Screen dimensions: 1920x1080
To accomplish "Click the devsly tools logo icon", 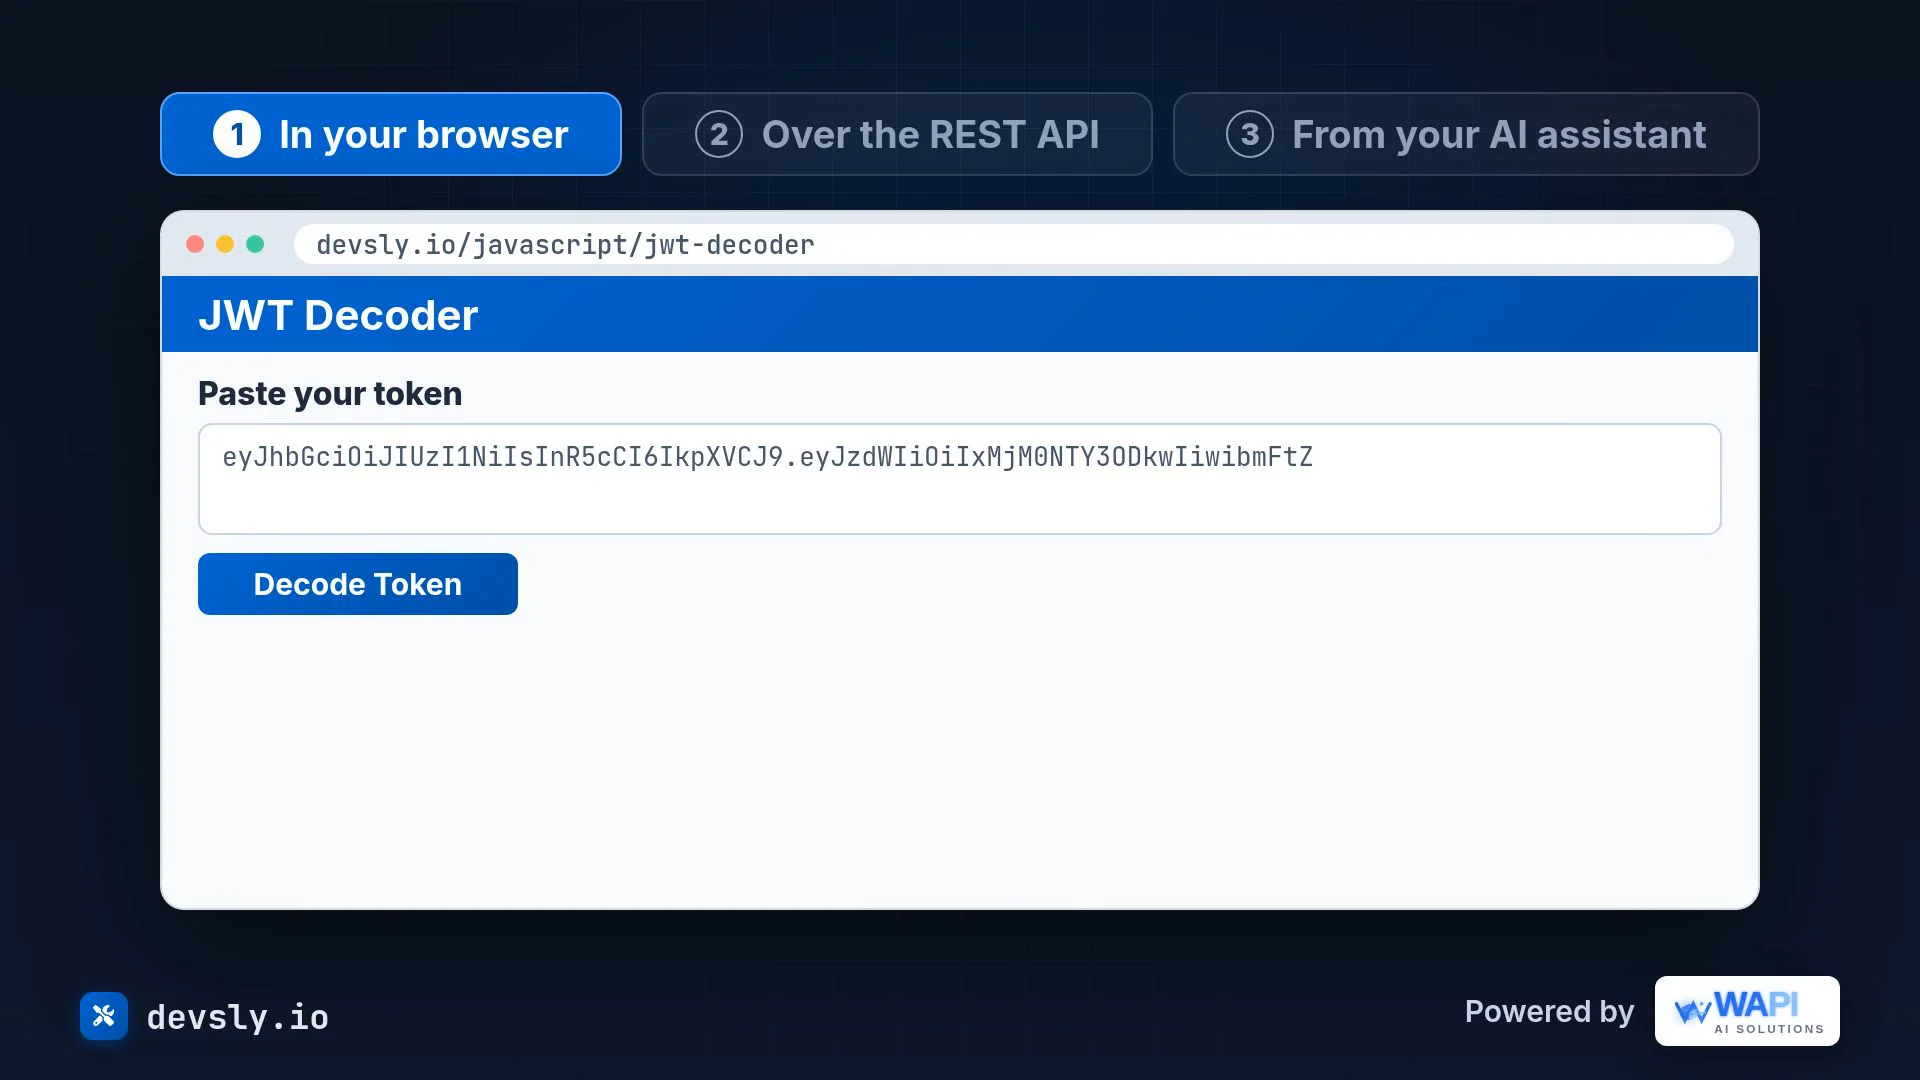I will point(104,1016).
